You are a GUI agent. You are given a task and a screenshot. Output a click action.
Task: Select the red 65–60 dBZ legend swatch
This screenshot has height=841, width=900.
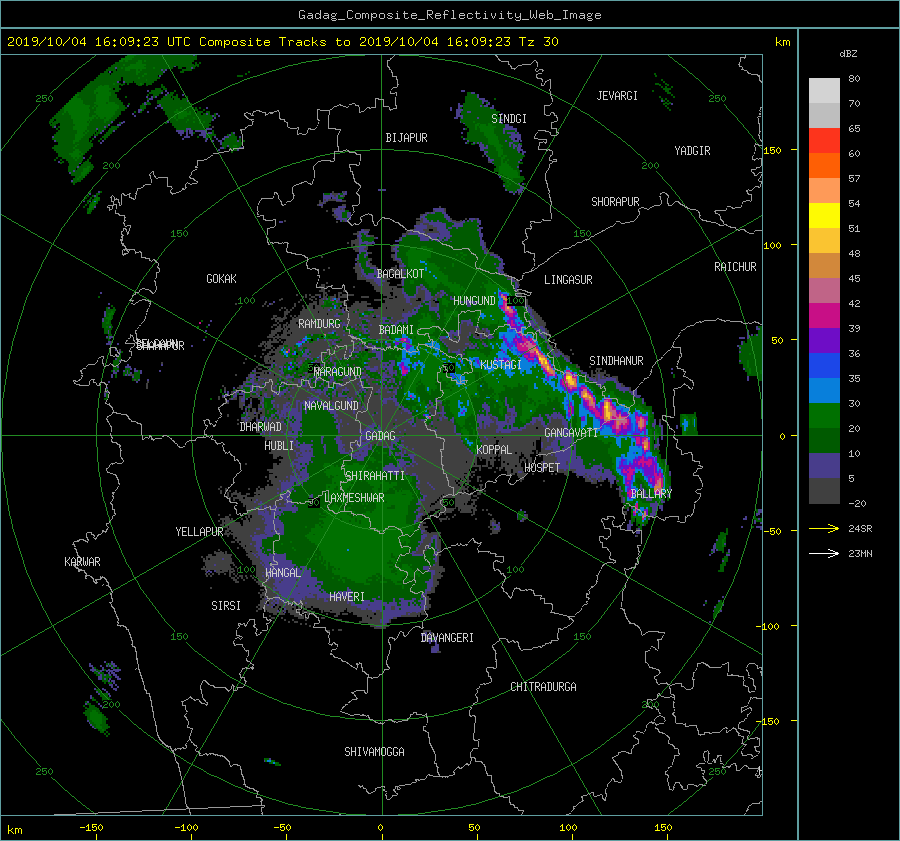pos(824,141)
